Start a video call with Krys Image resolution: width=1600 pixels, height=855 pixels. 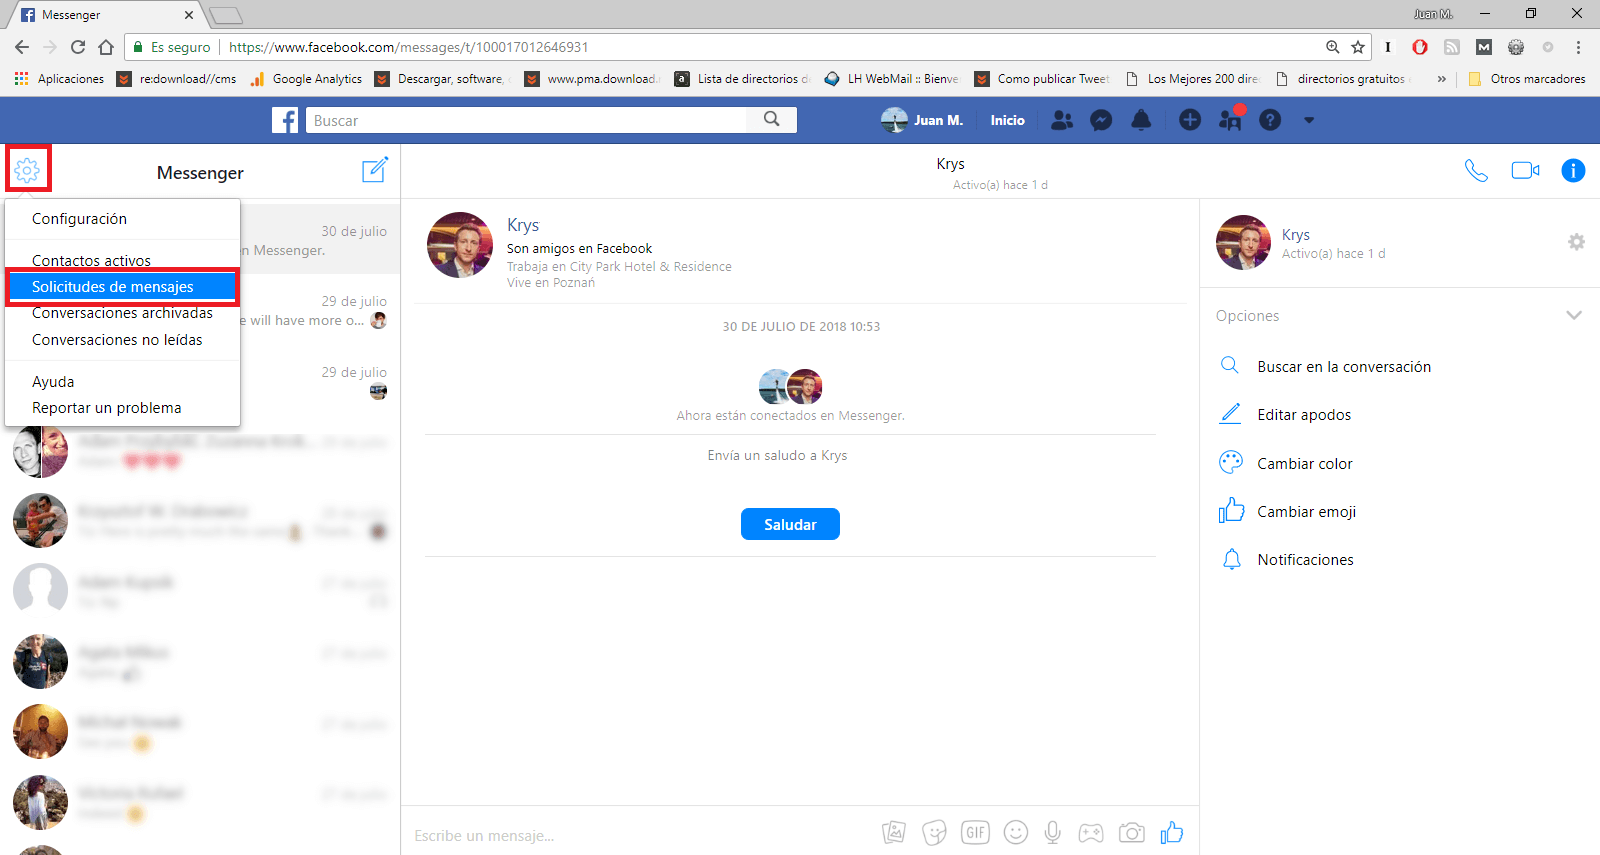pos(1525,170)
